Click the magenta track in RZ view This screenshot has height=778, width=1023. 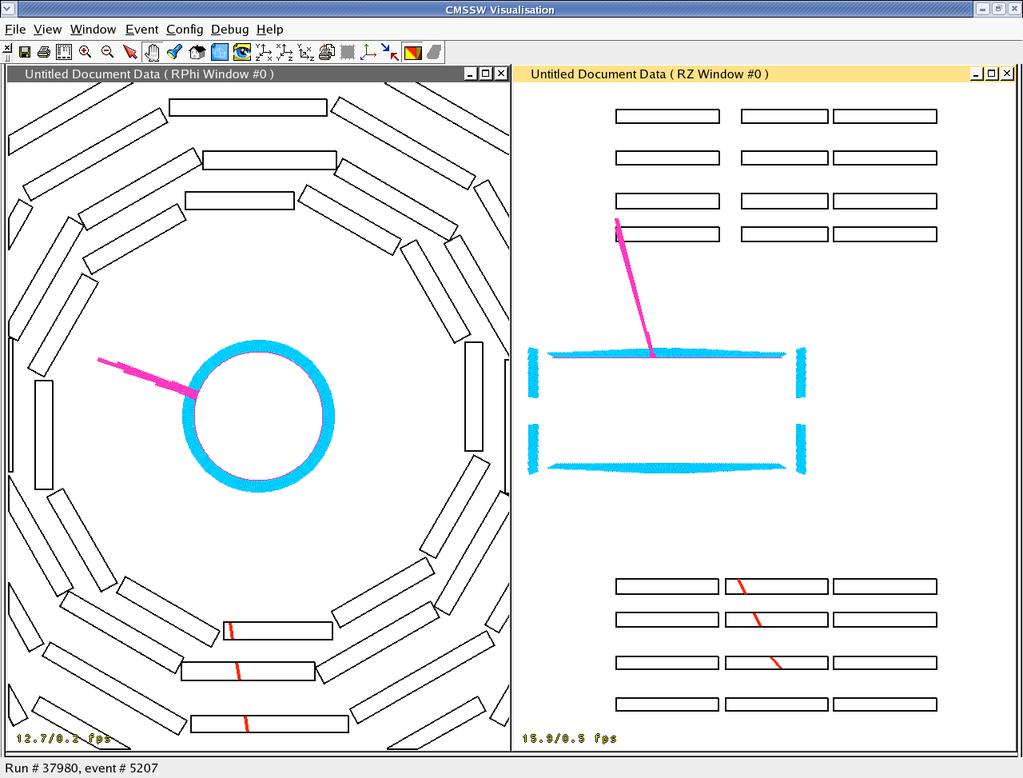coord(634,287)
